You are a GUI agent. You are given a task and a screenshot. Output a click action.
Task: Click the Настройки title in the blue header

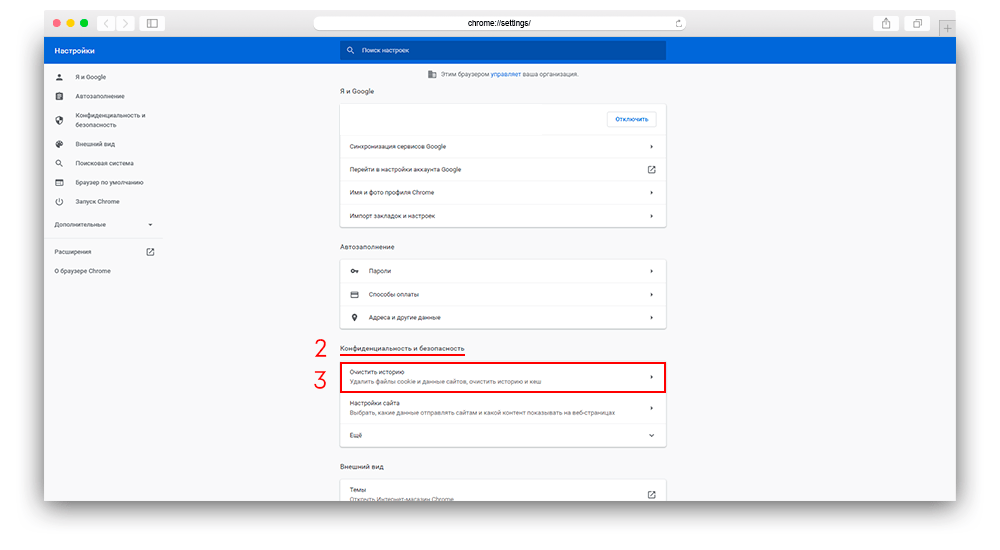click(x=74, y=51)
